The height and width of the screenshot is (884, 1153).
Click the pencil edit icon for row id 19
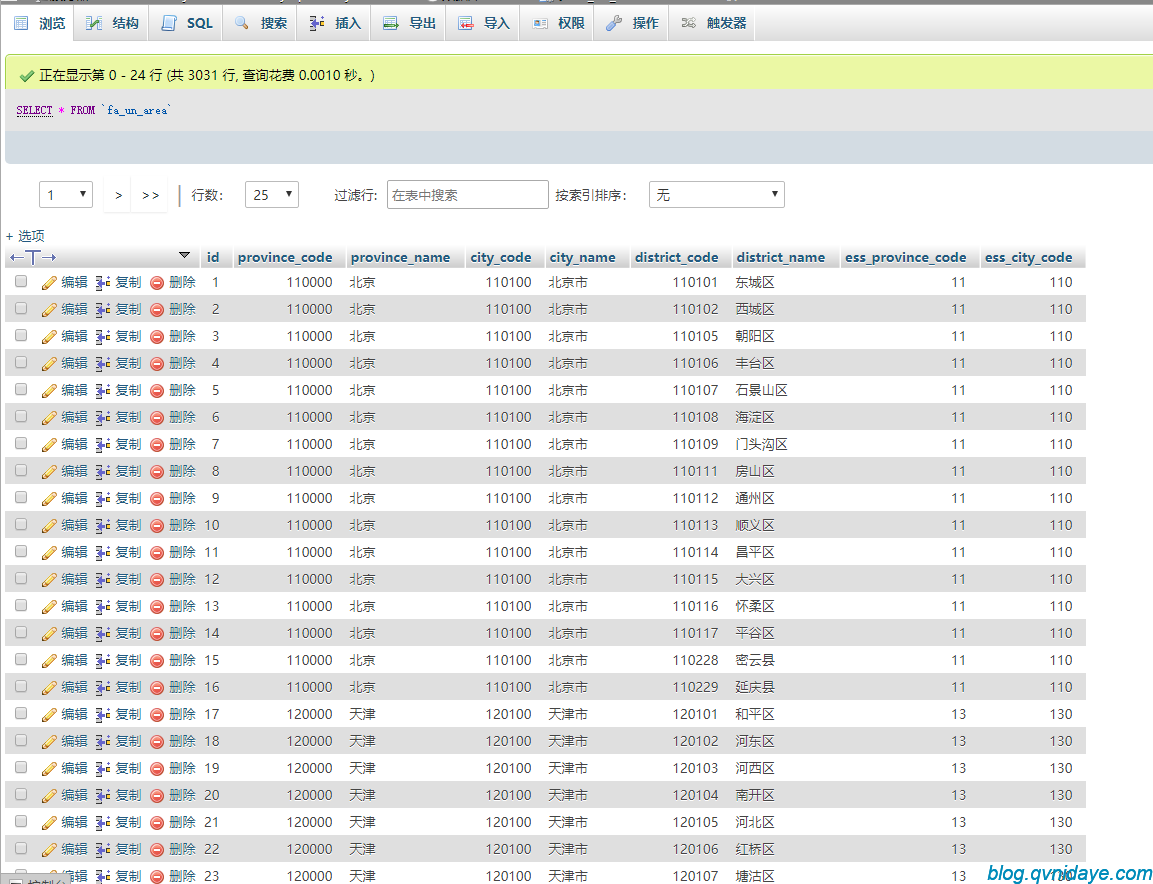(49, 769)
